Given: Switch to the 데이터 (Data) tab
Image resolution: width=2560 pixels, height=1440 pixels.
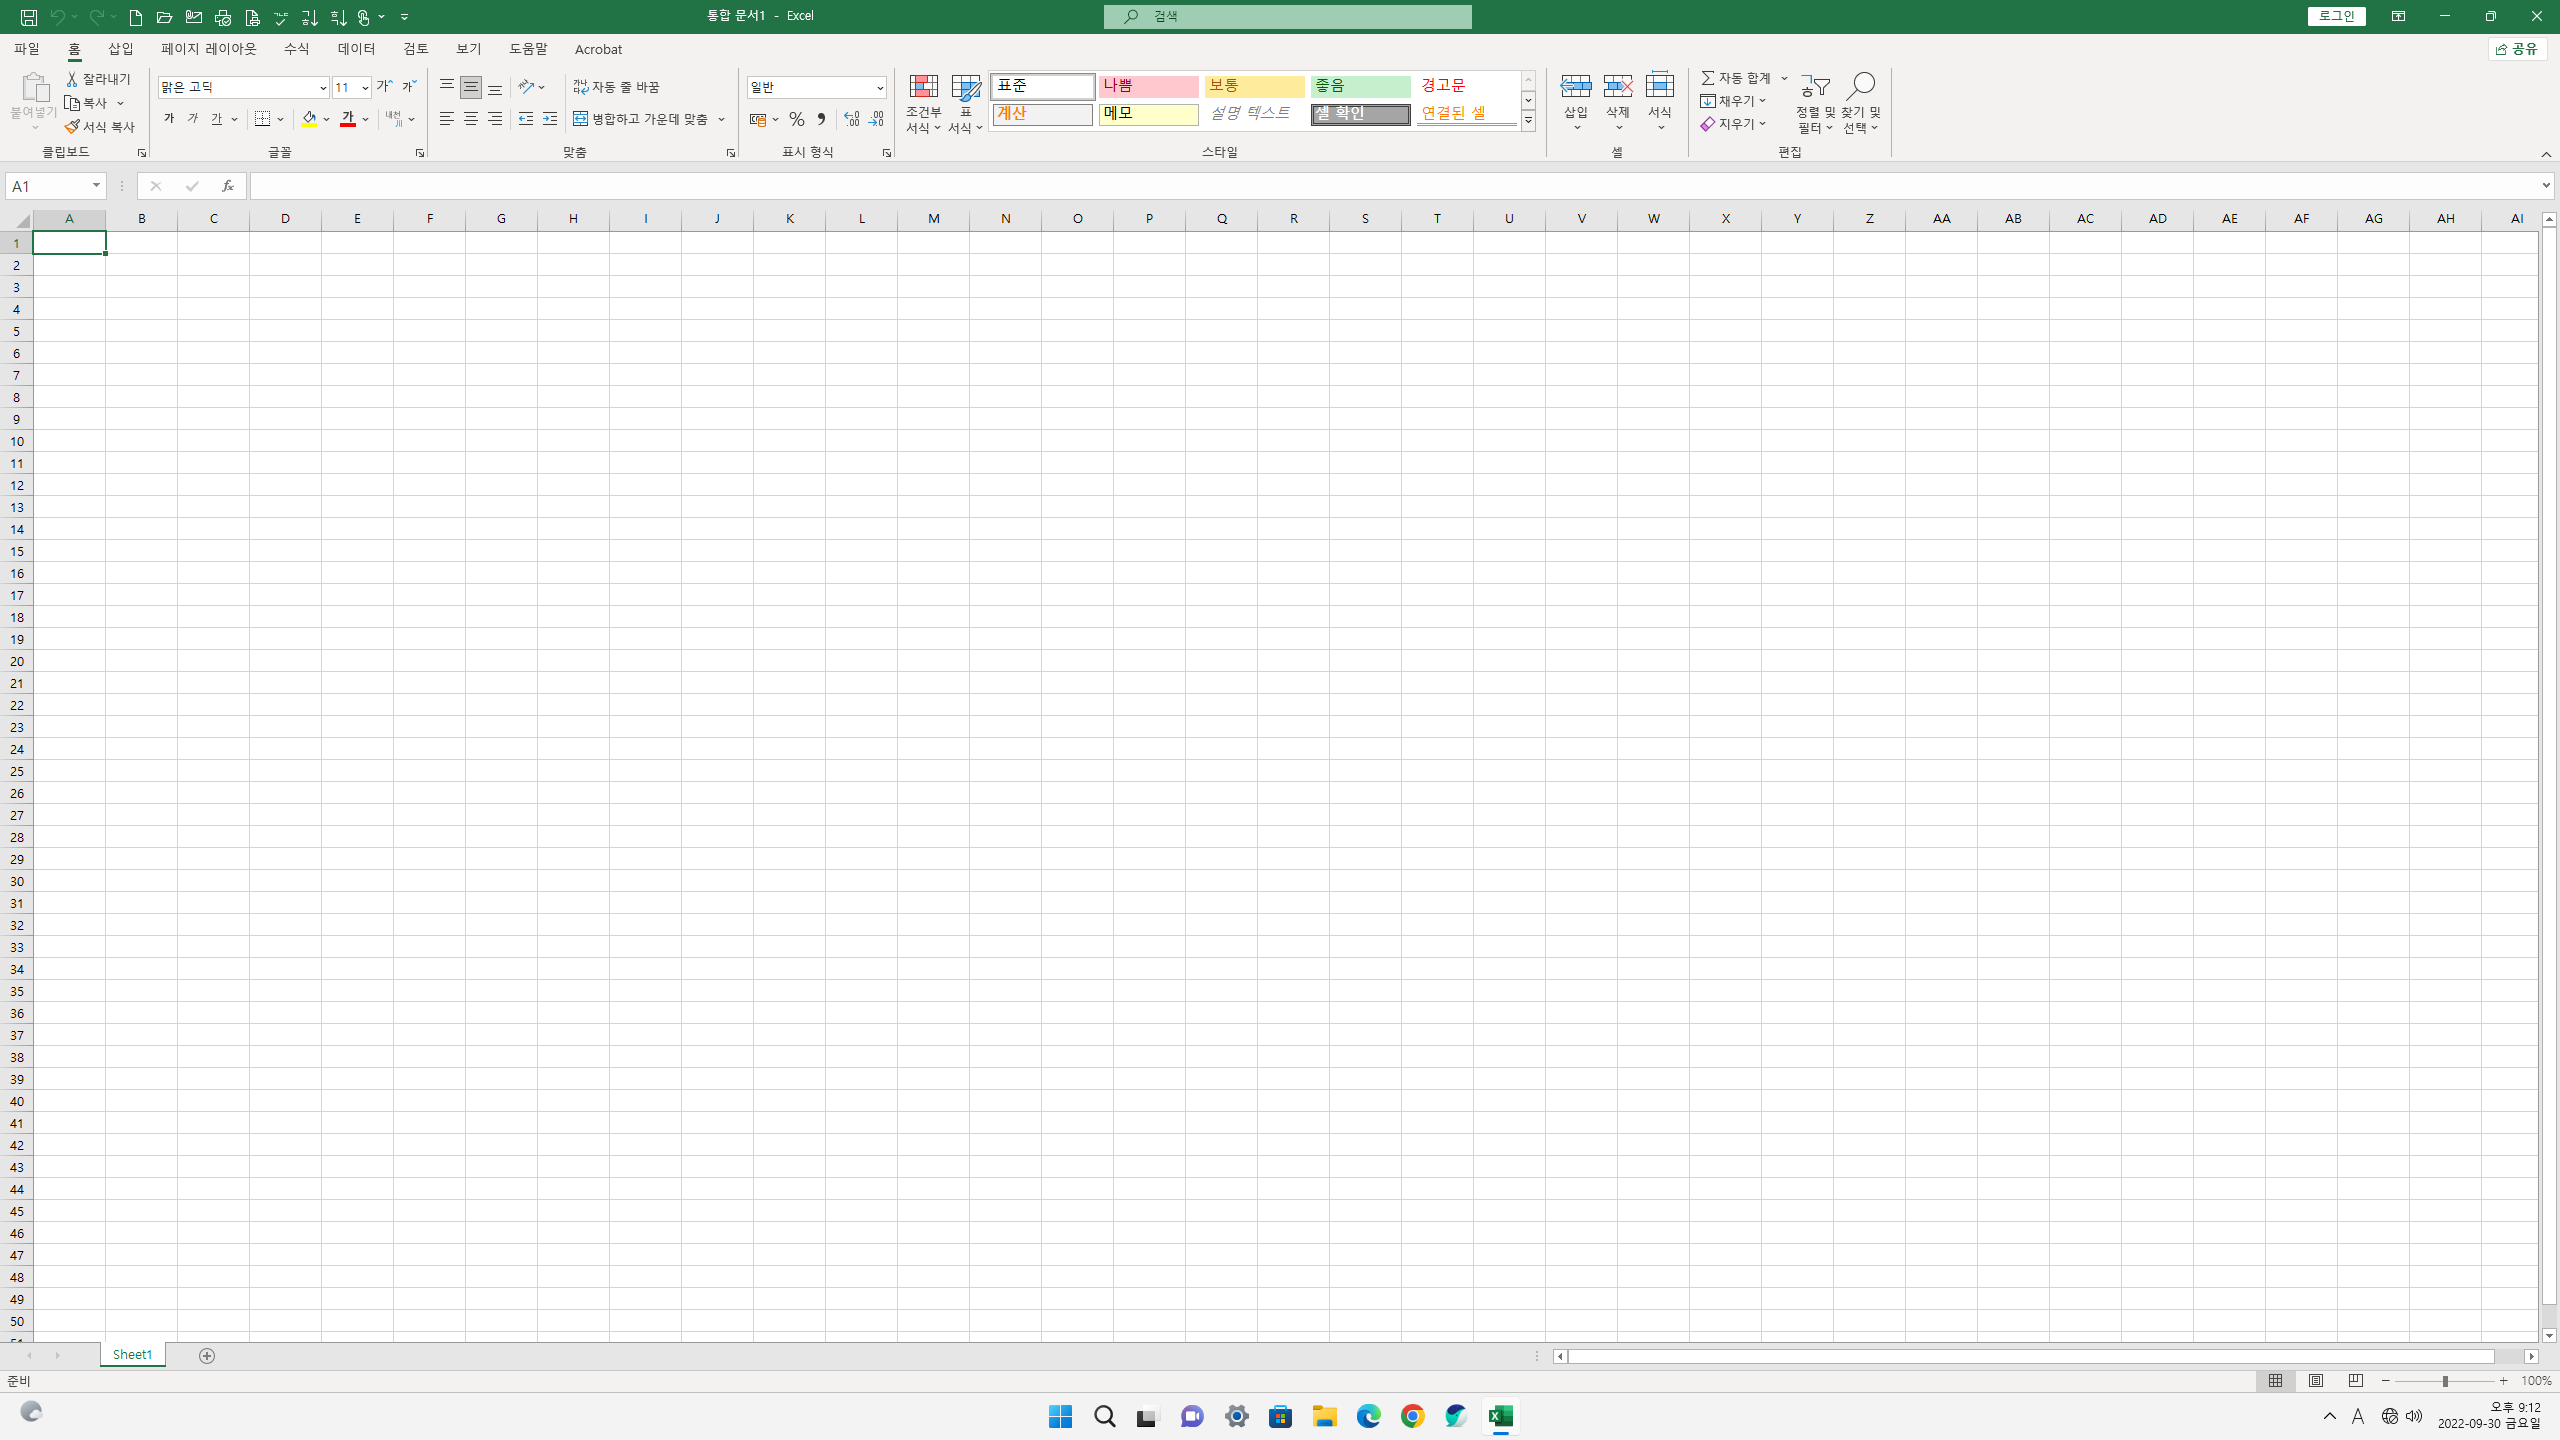Looking at the screenshot, I should click(356, 49).
